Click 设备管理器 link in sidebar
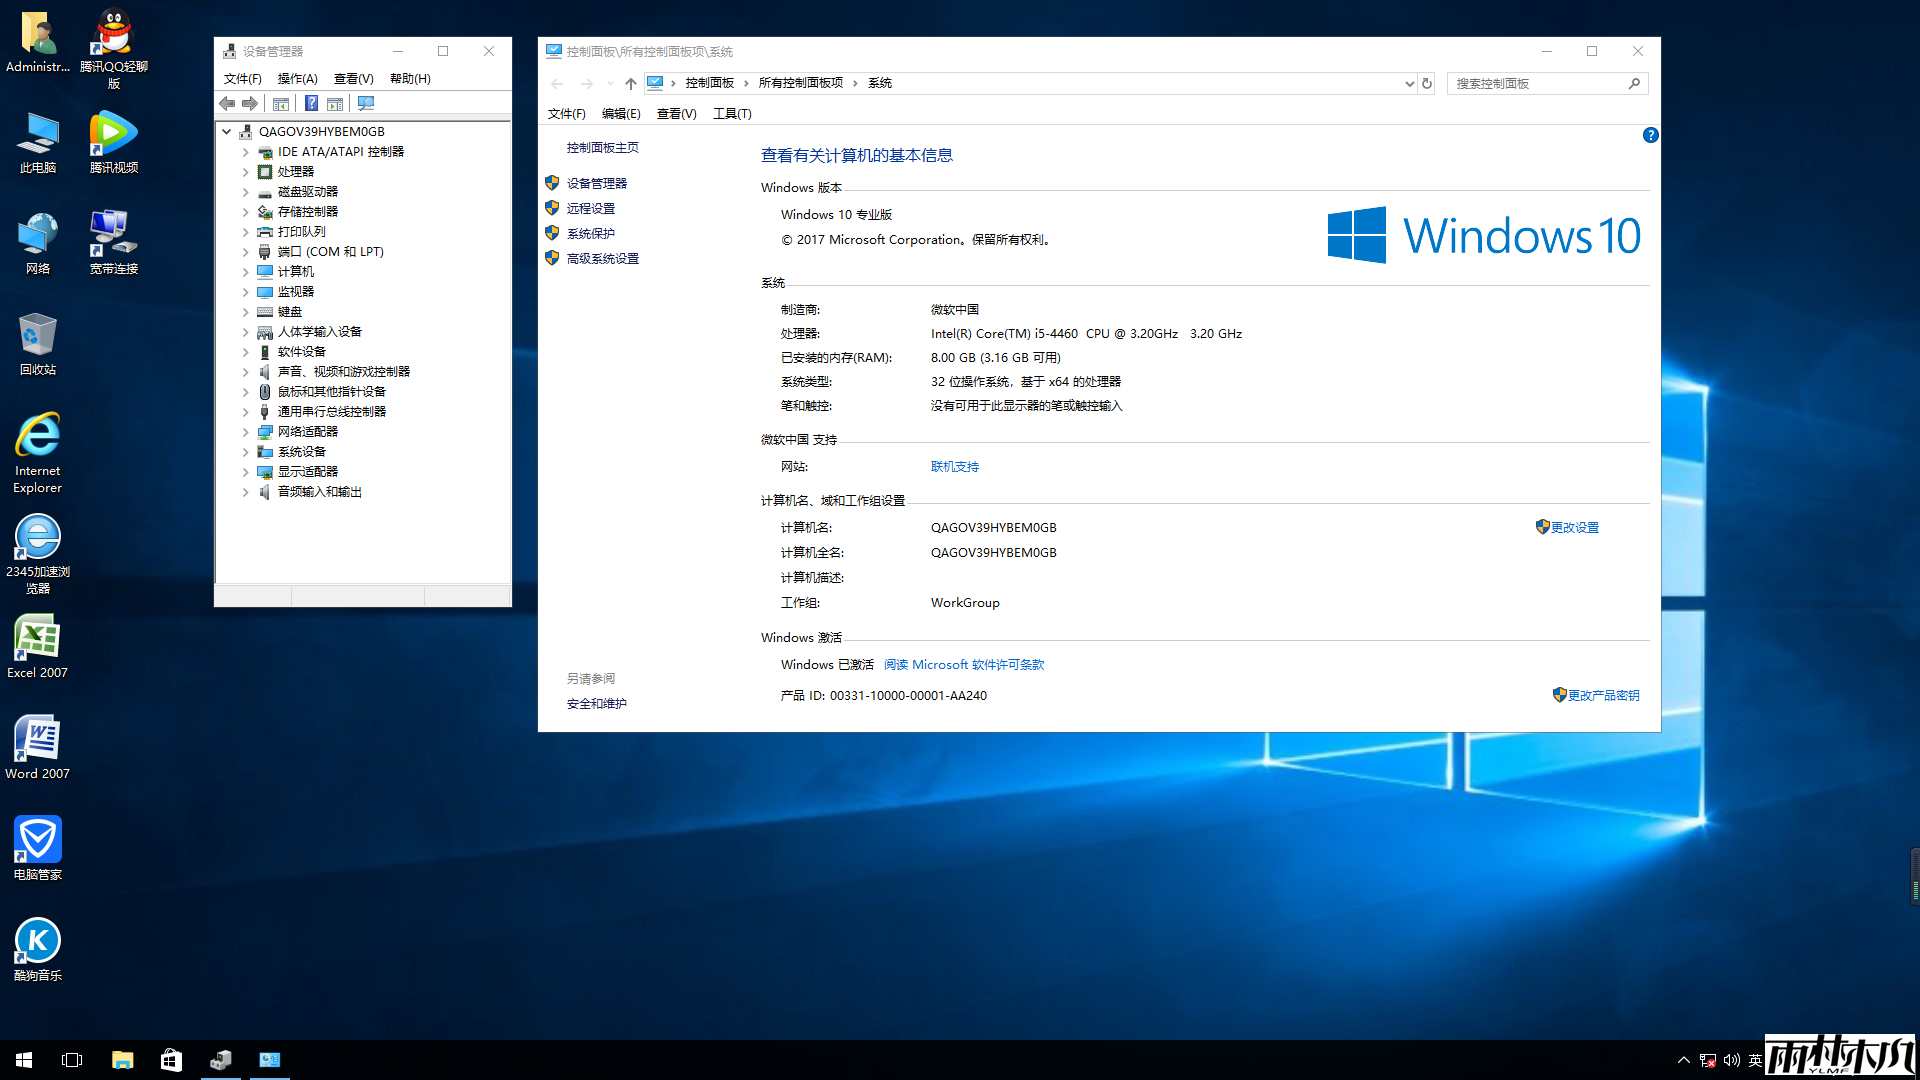This screenshot has height=1080, width=1920. coord(597,183)
